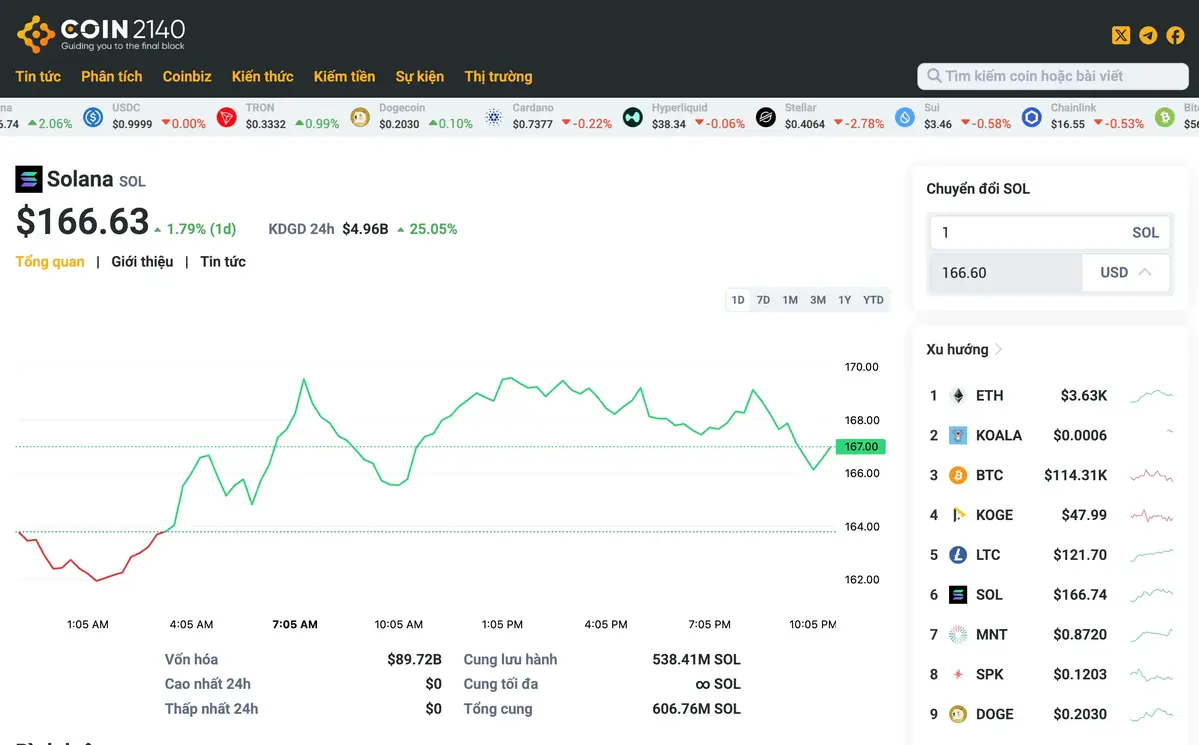This screenshot has height=745, width=1199.
Task: Click the coin search input field
Action: point(1052,76)
